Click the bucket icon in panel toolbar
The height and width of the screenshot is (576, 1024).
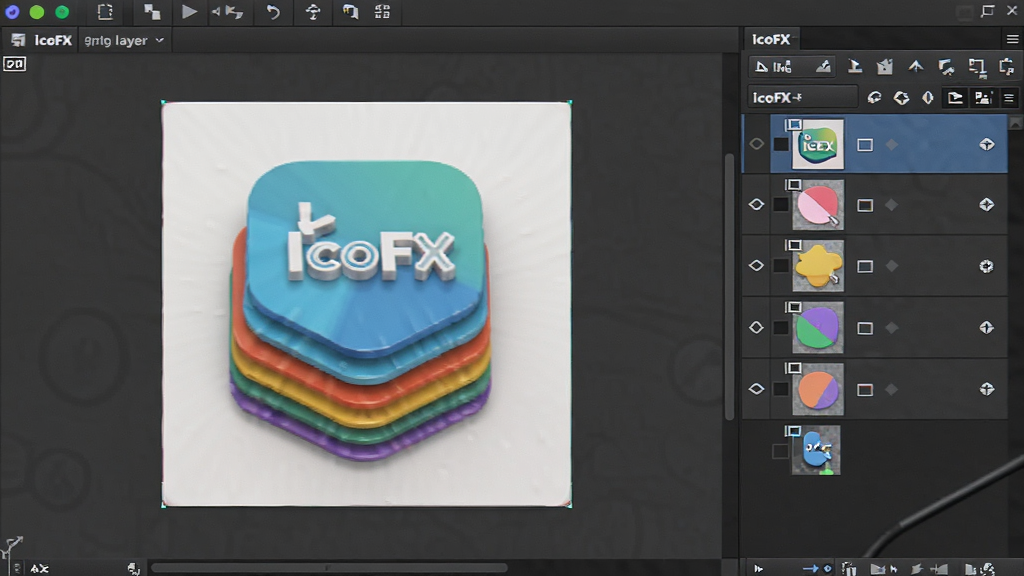(885, 66)
